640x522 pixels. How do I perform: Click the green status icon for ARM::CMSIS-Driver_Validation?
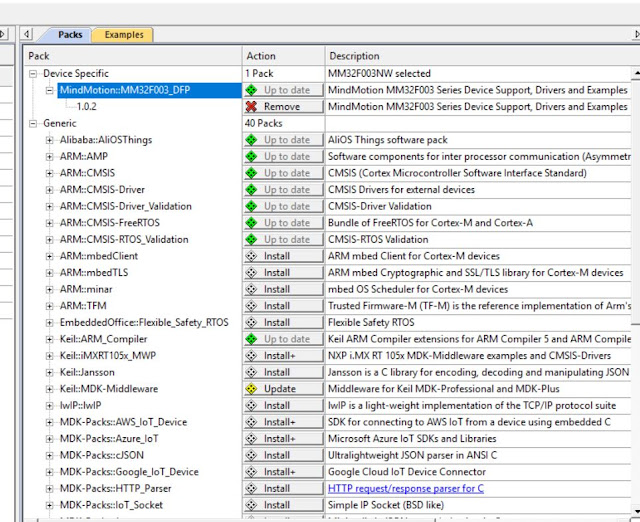click(251, 206)
